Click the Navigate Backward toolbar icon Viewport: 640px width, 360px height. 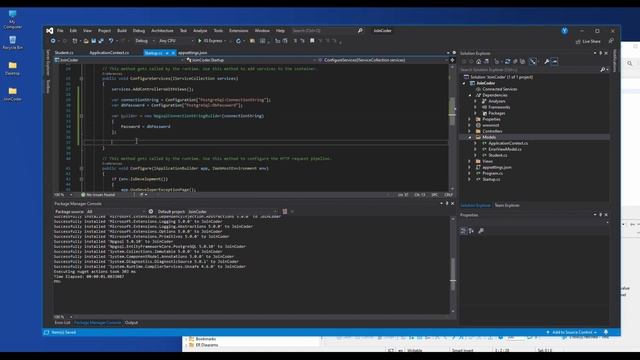tap(53, 41)
